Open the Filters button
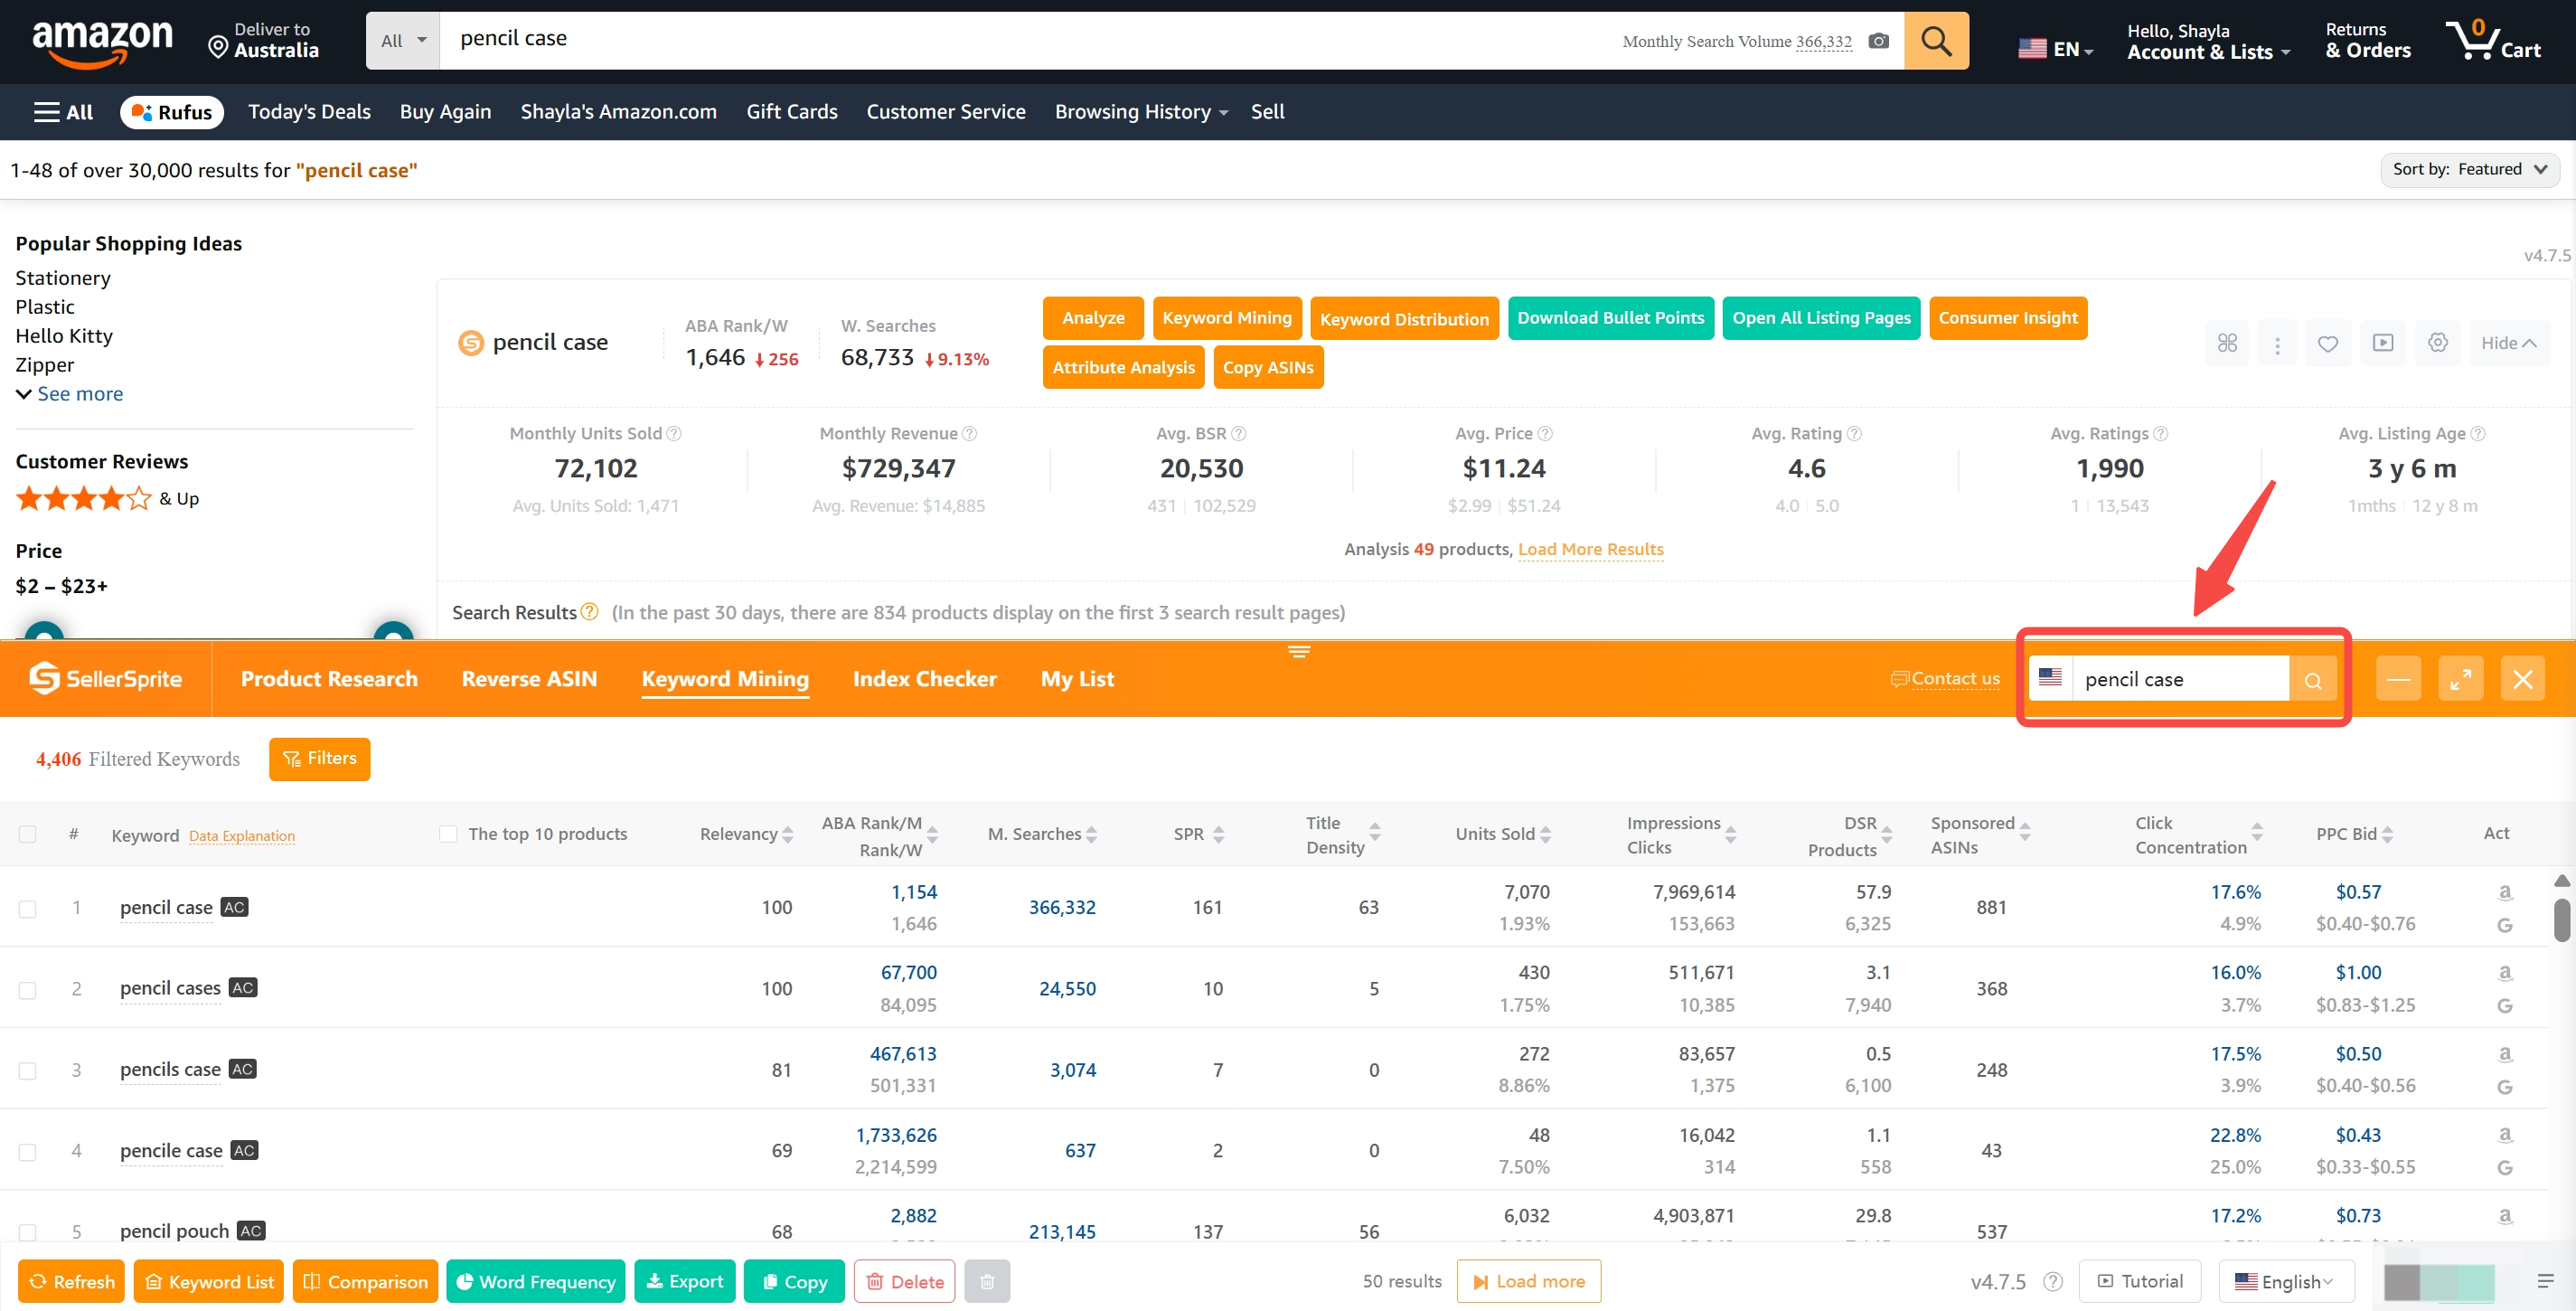Image resolution: width=2576 pixels, height=1311 pixels. click(x=319, y=759)
